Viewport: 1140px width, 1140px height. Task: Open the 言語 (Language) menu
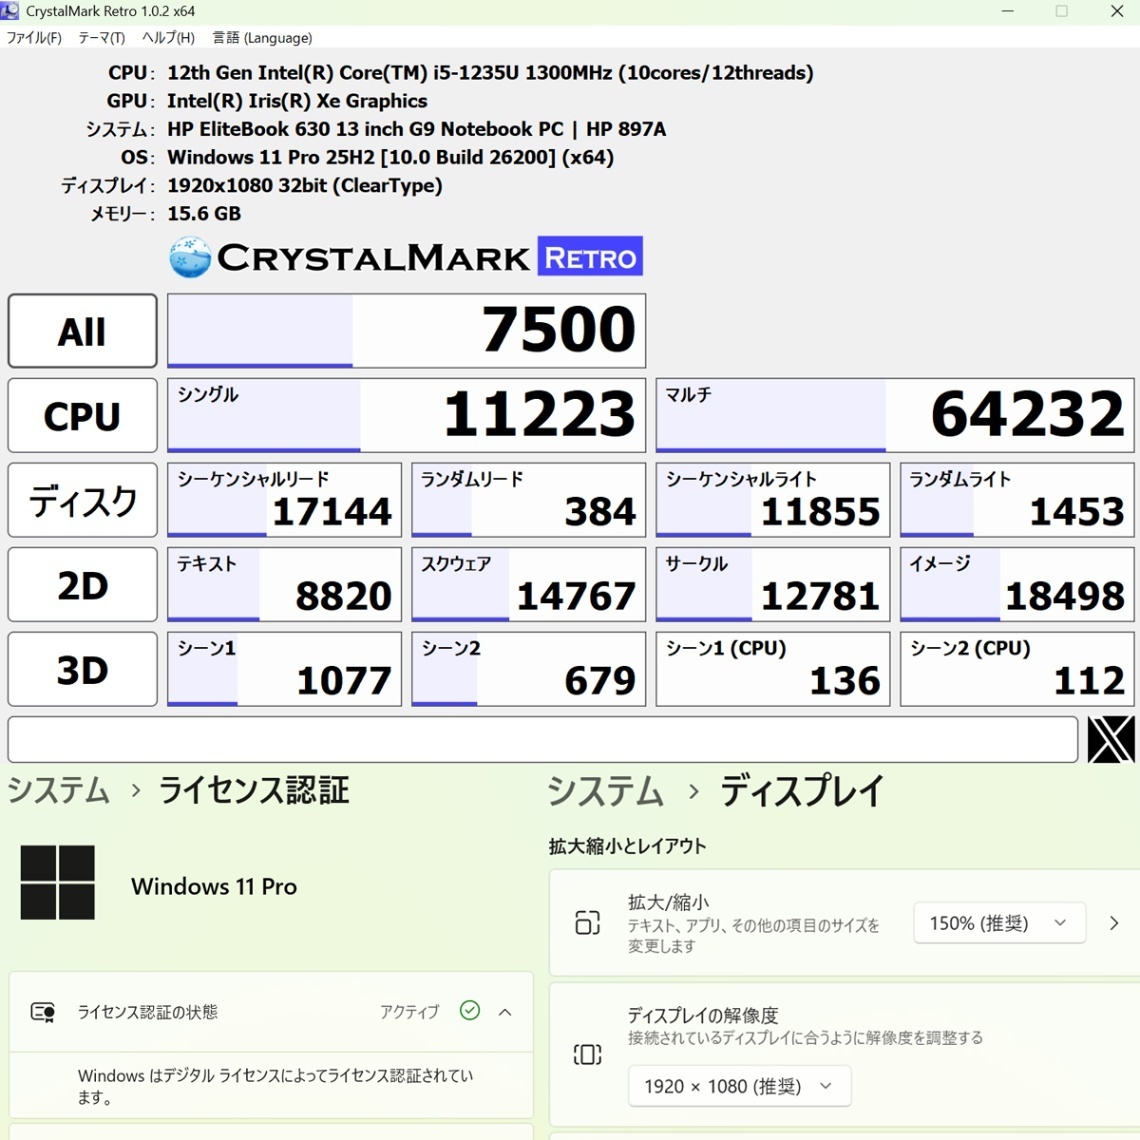[262, 38]
